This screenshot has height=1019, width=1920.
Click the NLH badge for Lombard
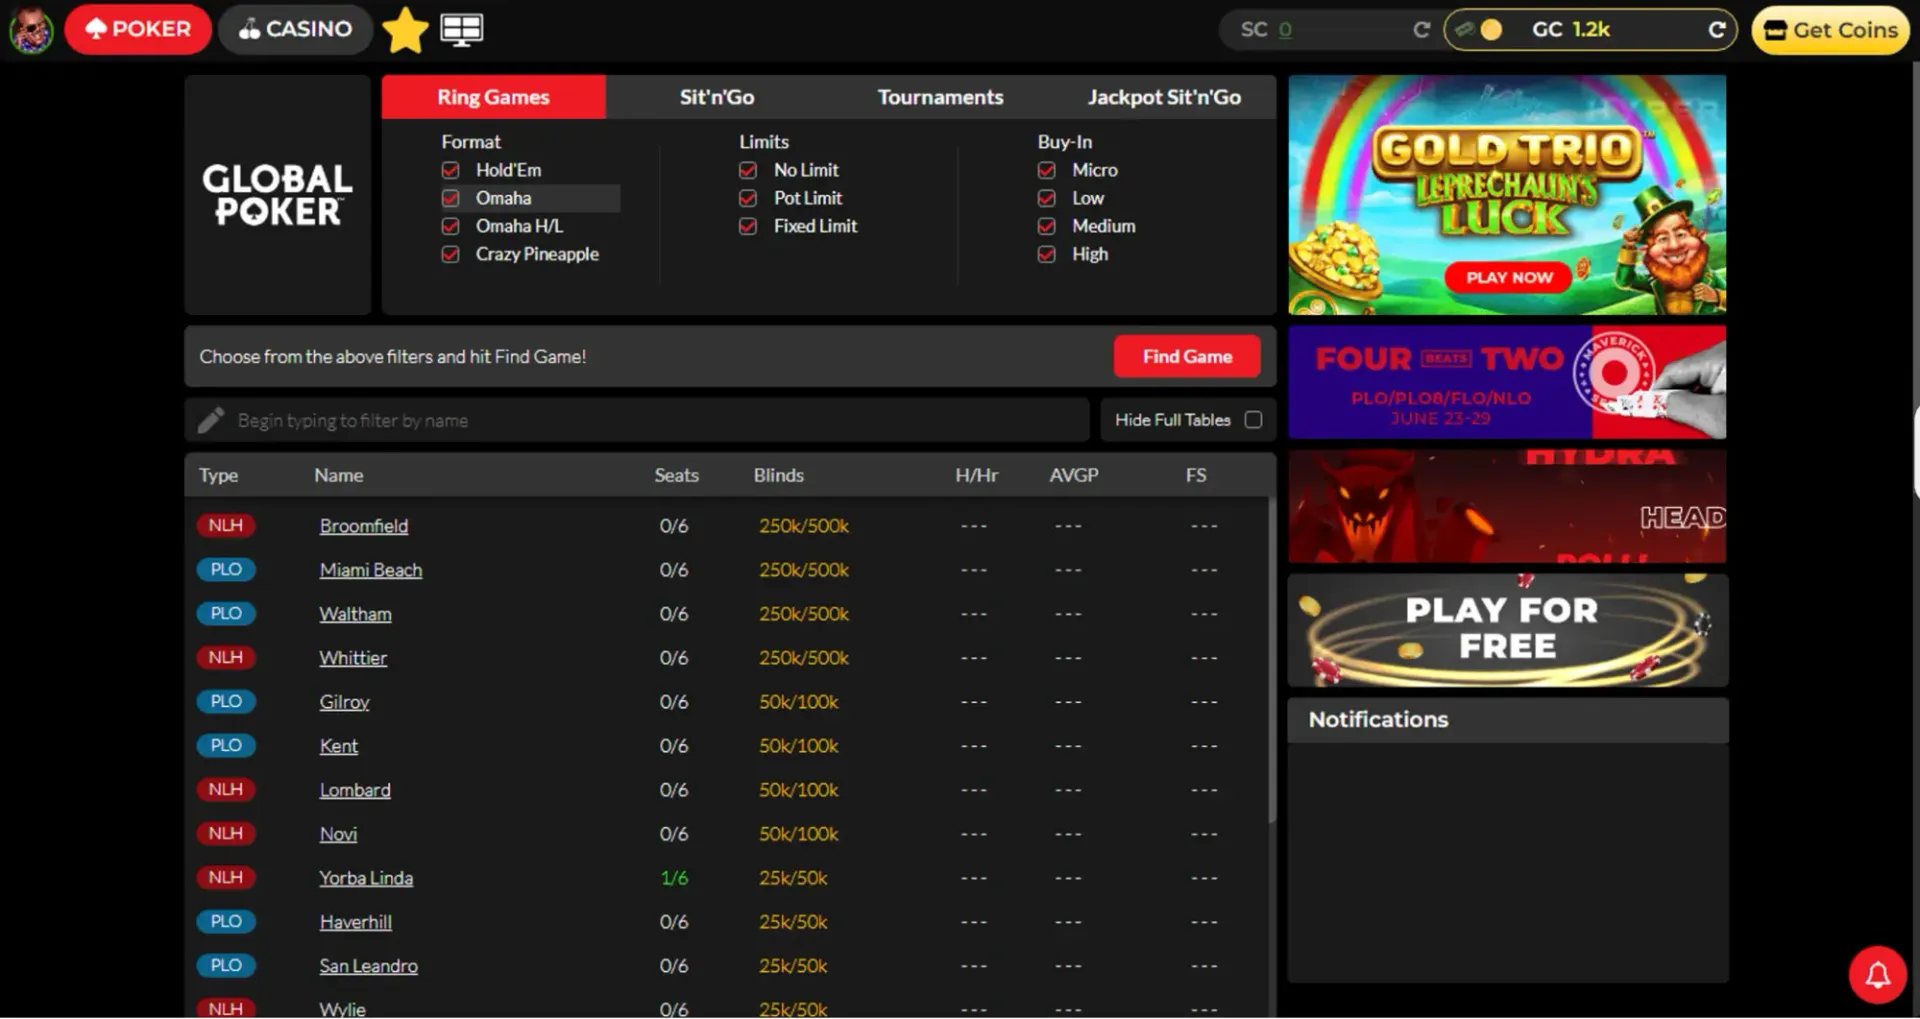[226, 789]
